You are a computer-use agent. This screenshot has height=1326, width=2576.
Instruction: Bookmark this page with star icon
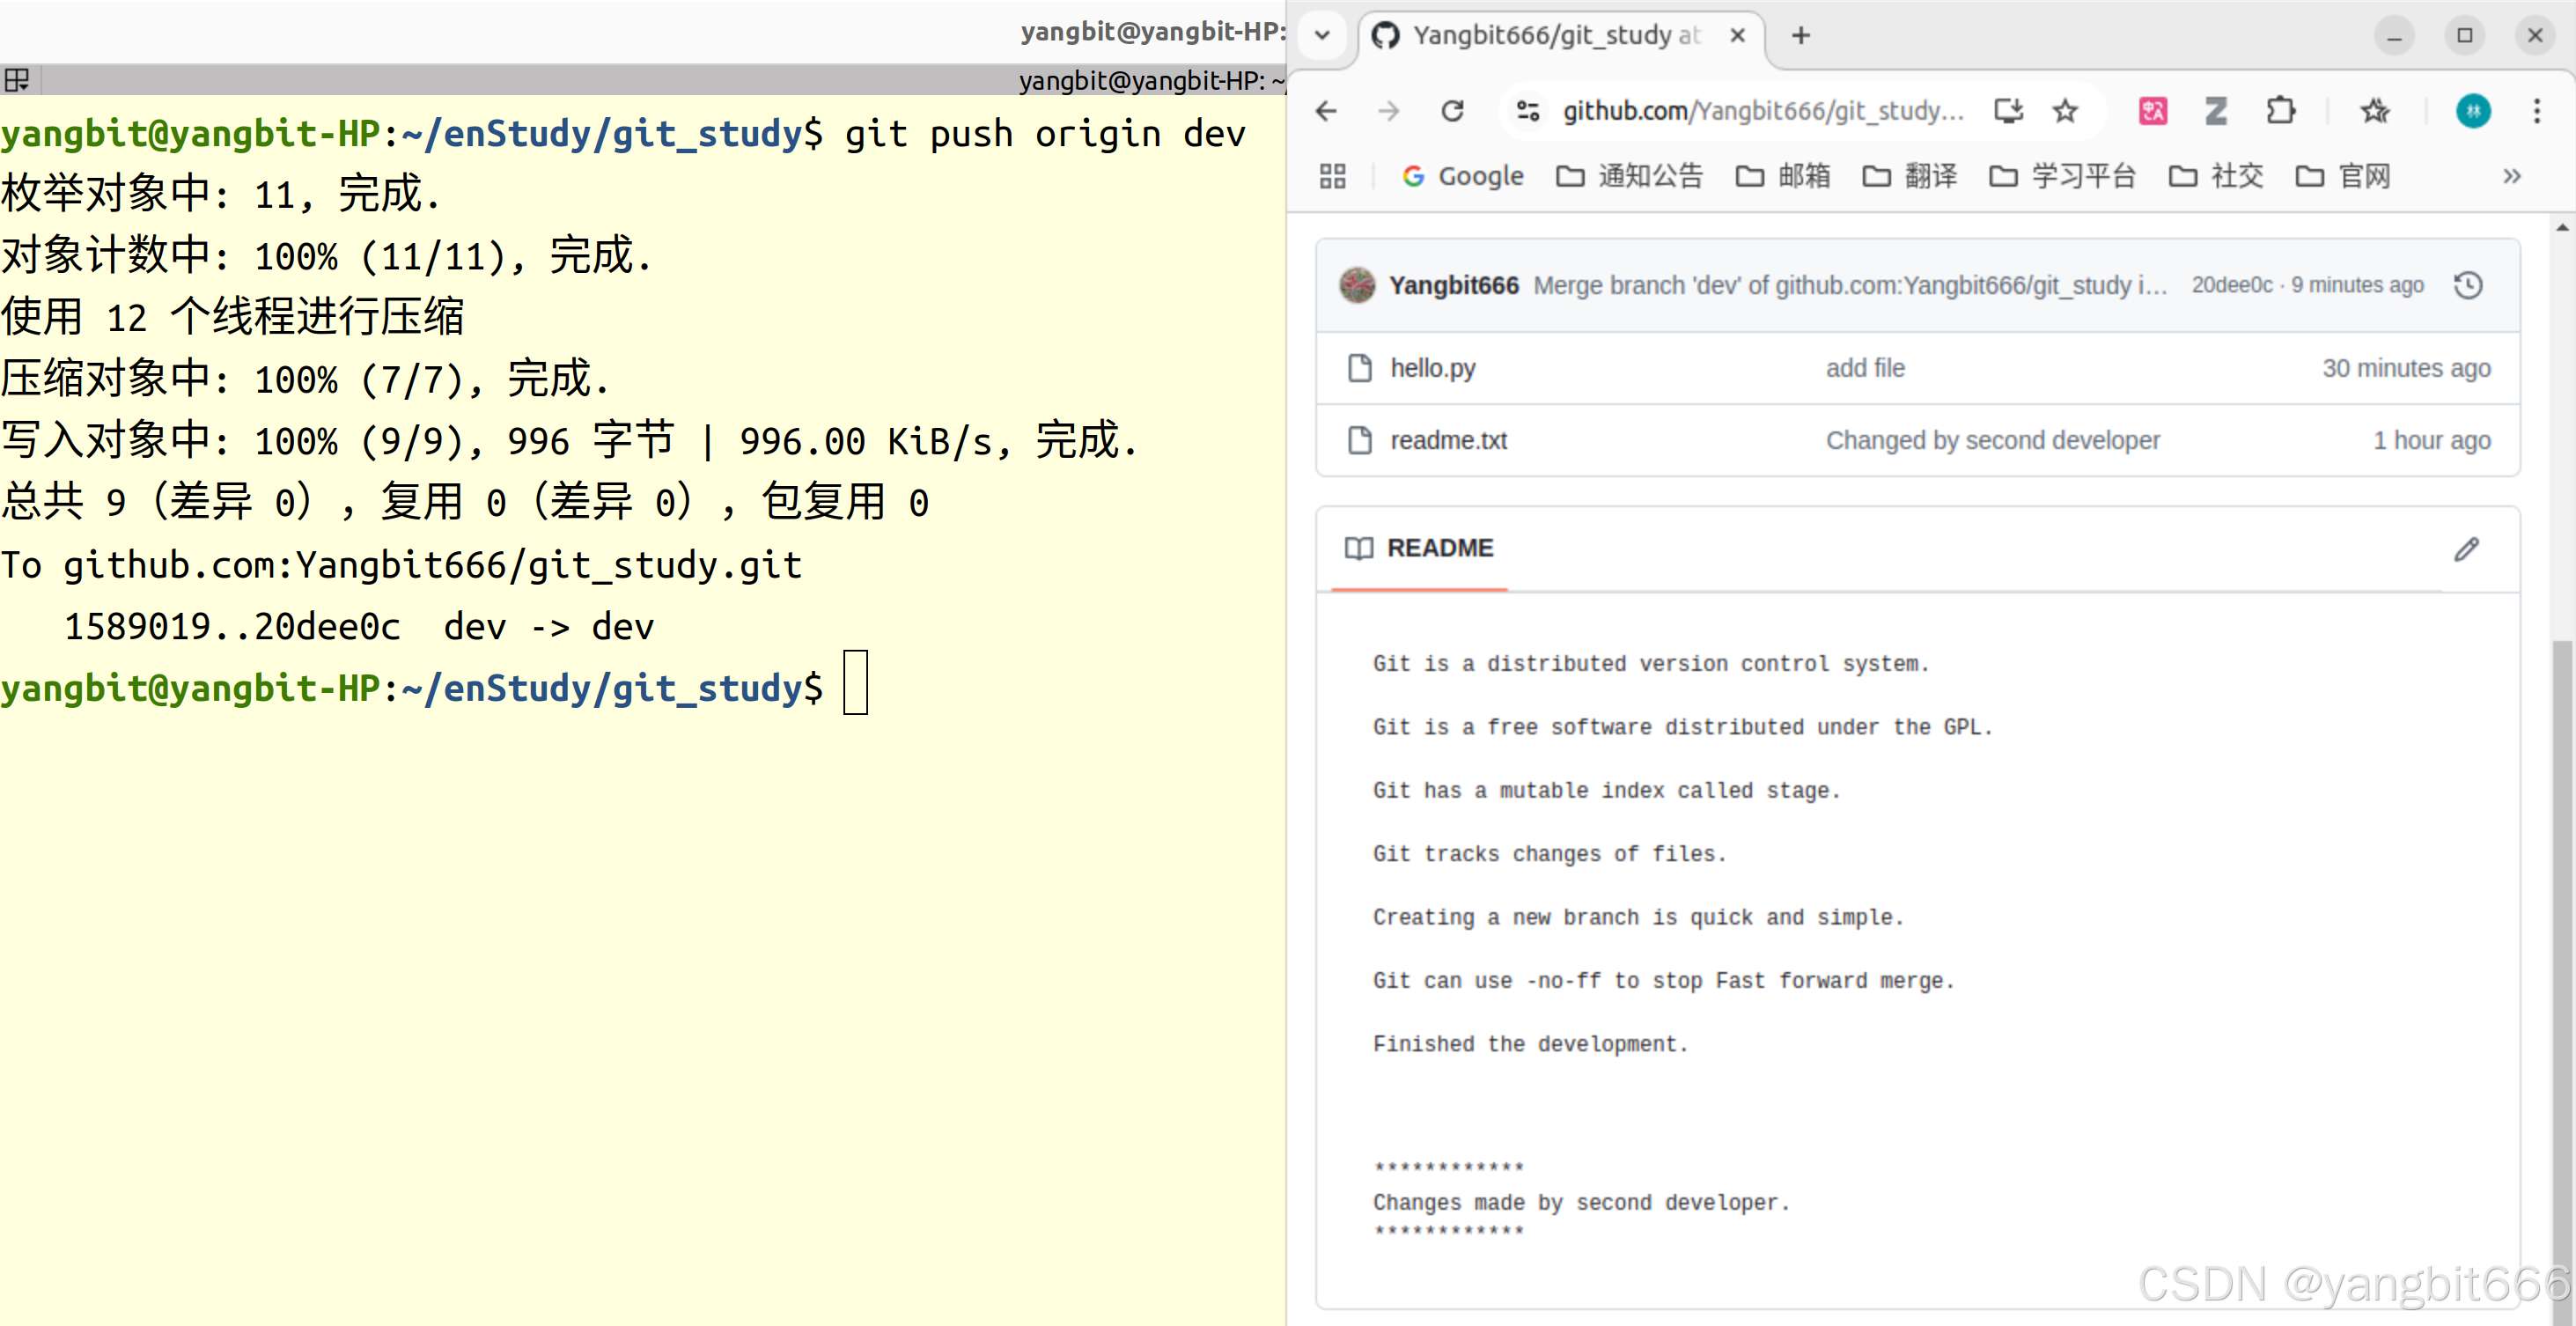[2065, 111]
